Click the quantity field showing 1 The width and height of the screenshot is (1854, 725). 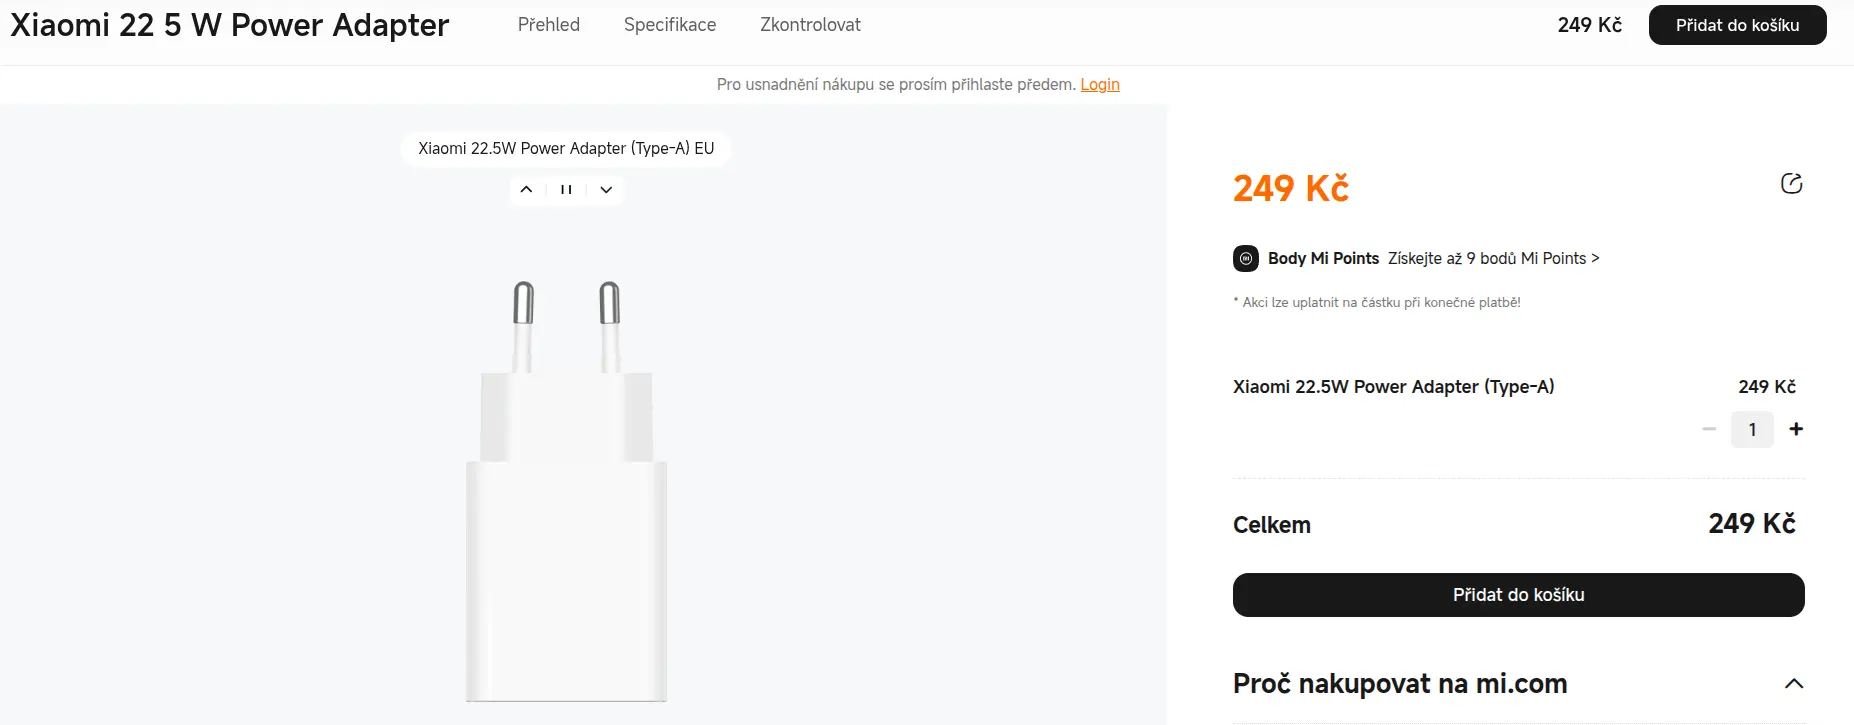click(1752, 429)
